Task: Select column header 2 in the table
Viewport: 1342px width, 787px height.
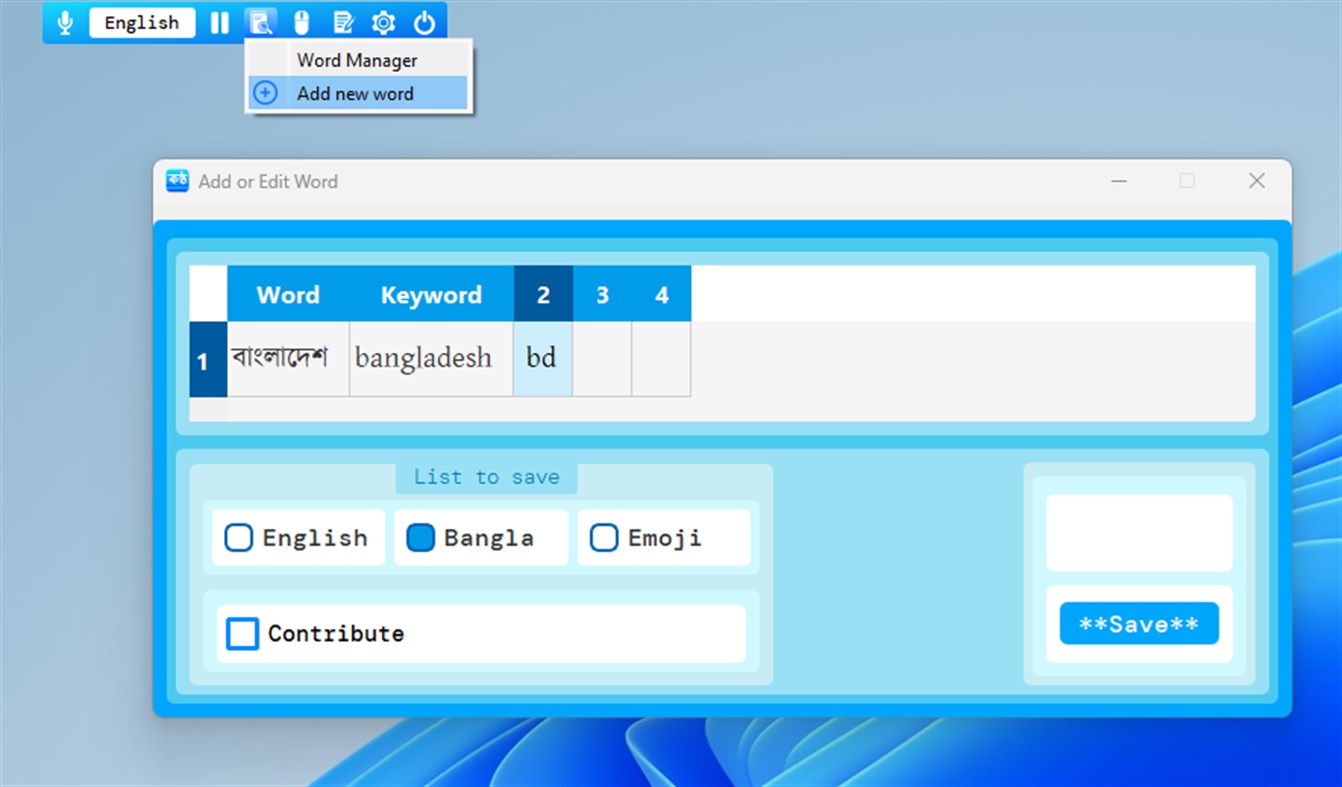Action: [542, 294]
